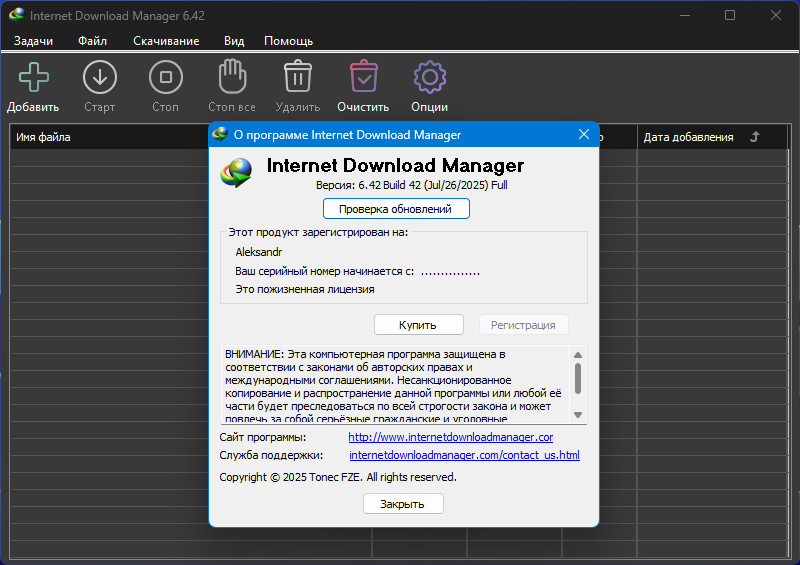Click the IDM logo in the dialog

click(236, 173)
